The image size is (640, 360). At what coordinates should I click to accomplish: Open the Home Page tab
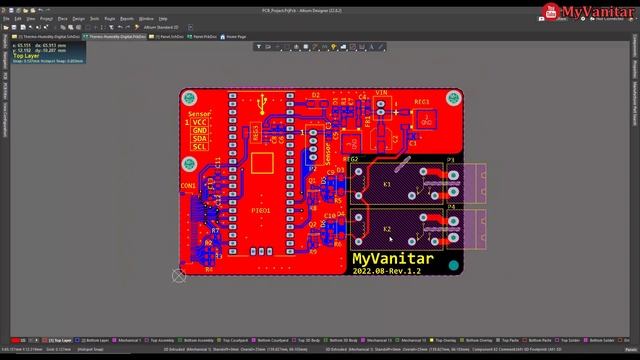pyautogui.click(x=233, y=37)
